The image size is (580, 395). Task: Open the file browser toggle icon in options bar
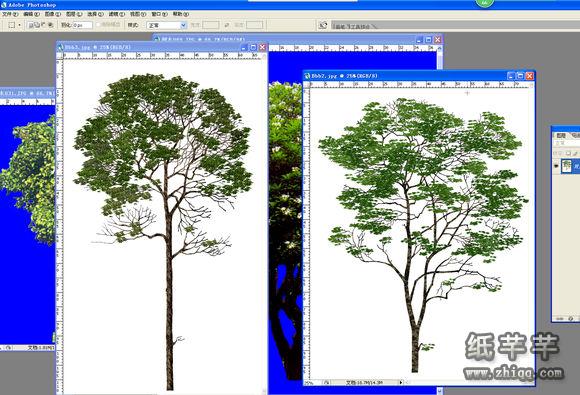click(x=323, y=25)
